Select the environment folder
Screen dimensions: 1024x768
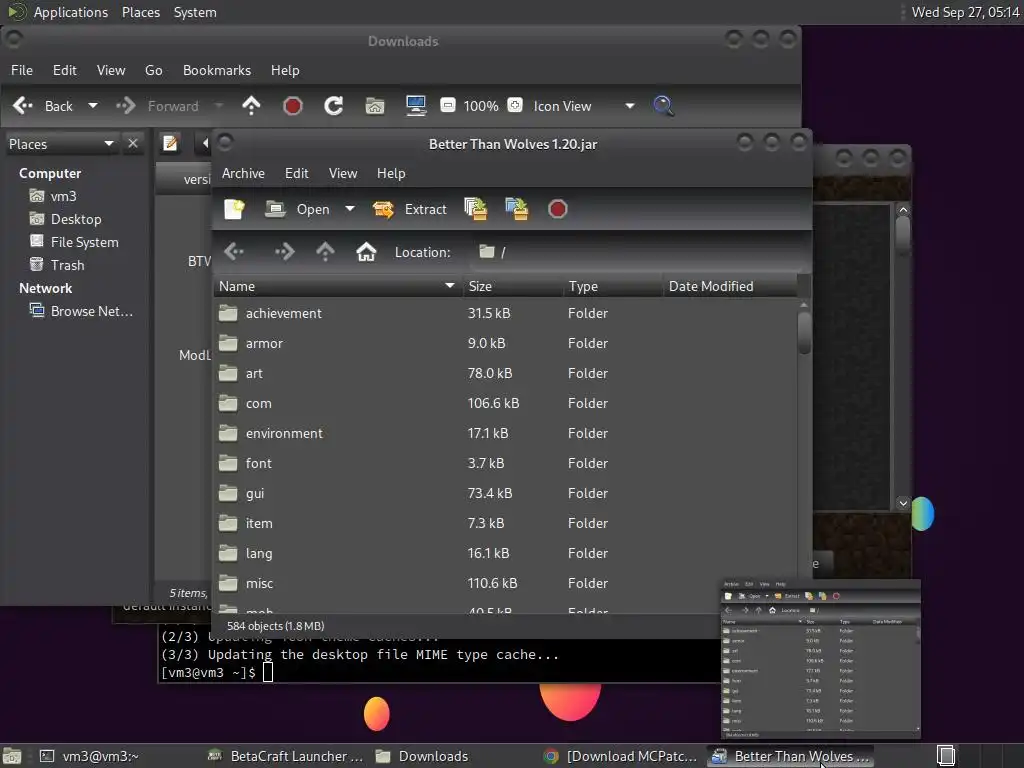coord(505,434)
